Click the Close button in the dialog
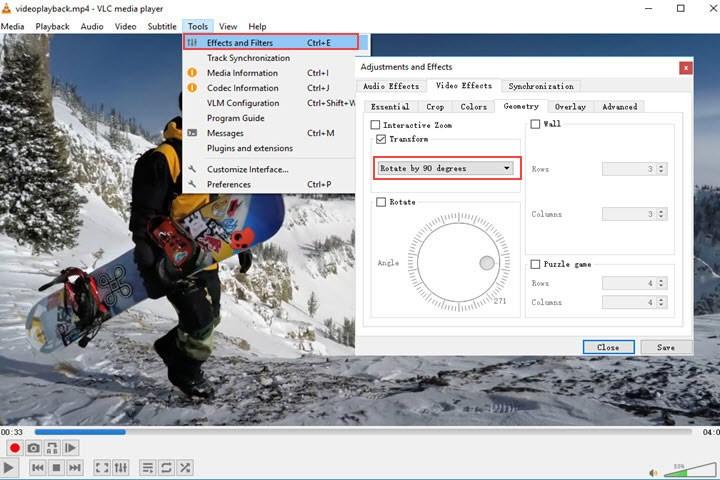The height and width of the screenshot is (480, 720). tap(608, 347)
